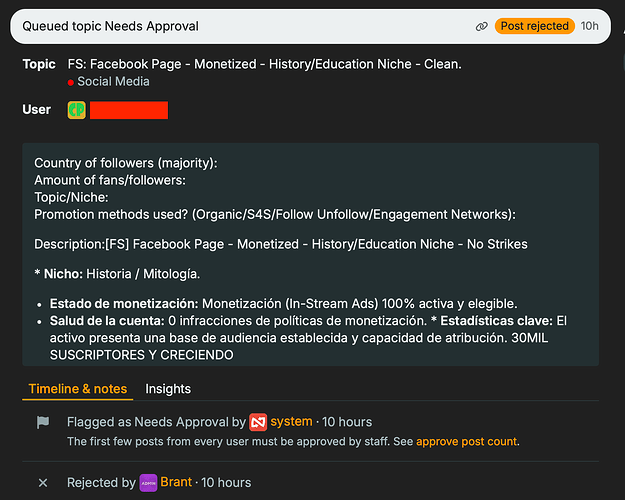
Task: Click the Description line in the post body
Action: point(281,244)
